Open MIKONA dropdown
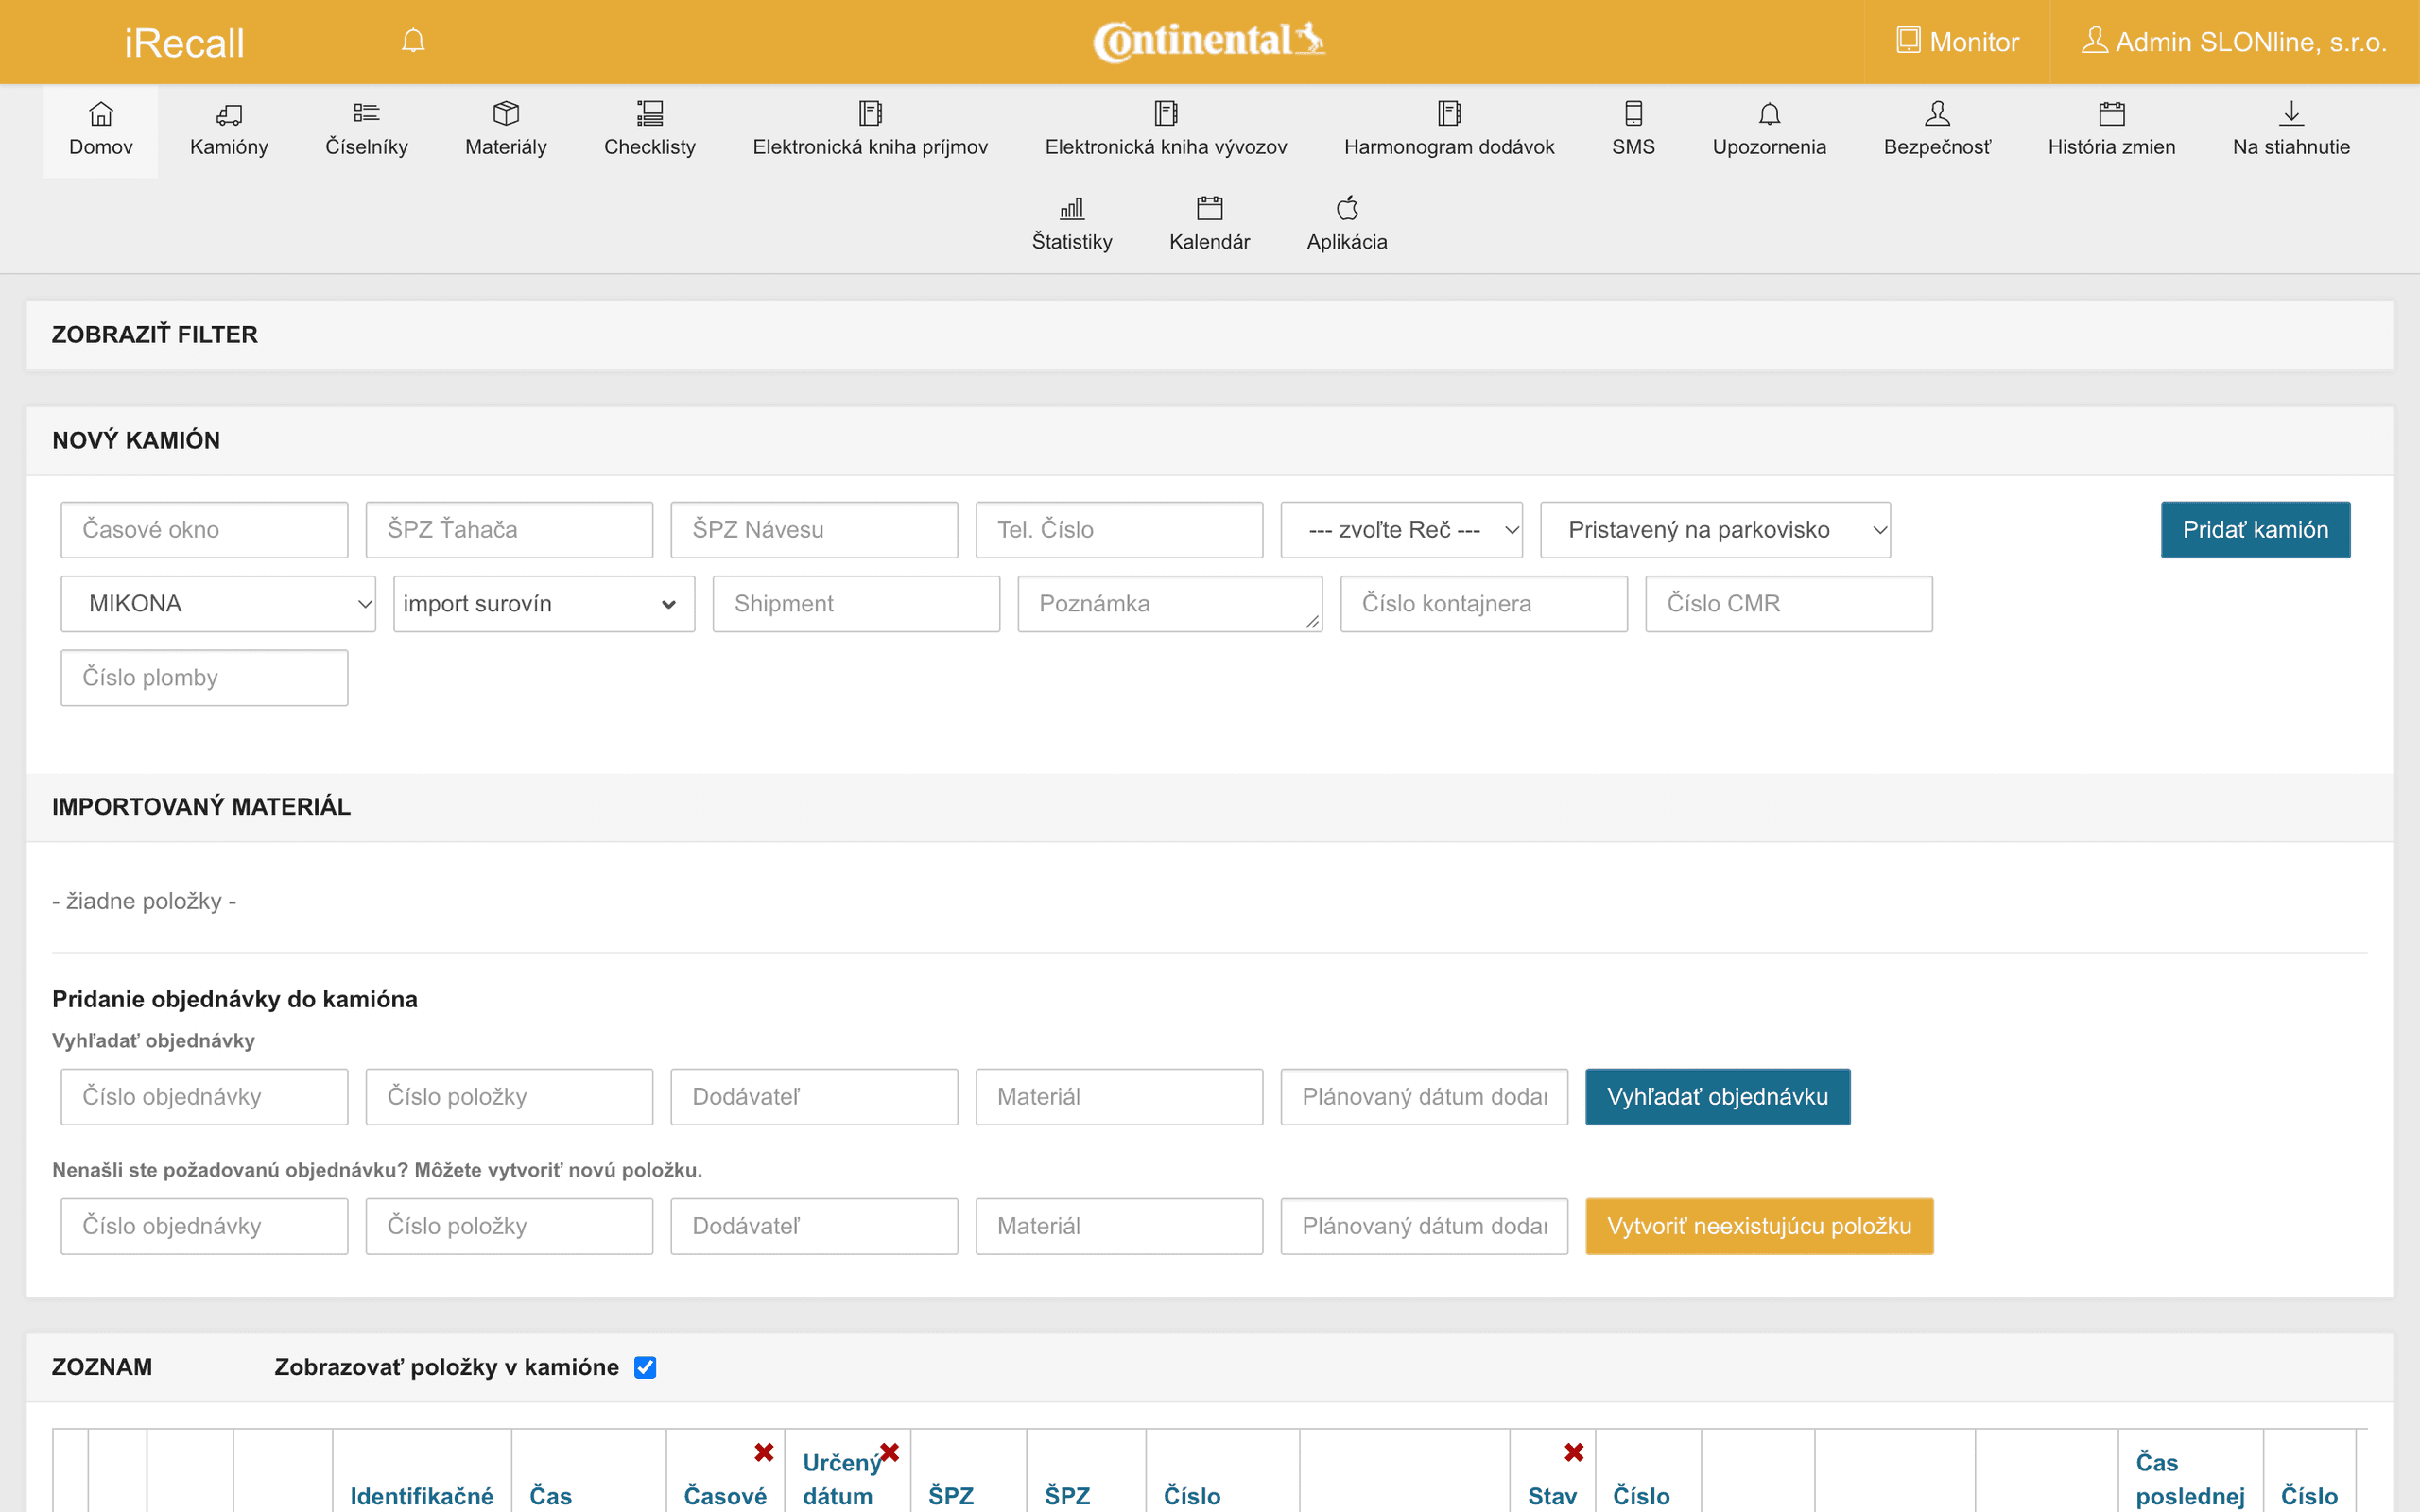This screenshot has width=2420, height=1512. pyautogui.click(x=218, y=604)
